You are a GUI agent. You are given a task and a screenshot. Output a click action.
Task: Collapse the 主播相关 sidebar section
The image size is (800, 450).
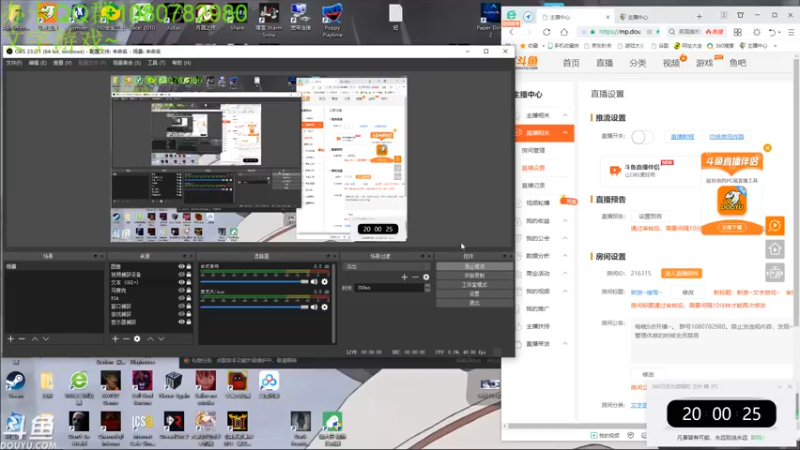click(x=565, y=115)
